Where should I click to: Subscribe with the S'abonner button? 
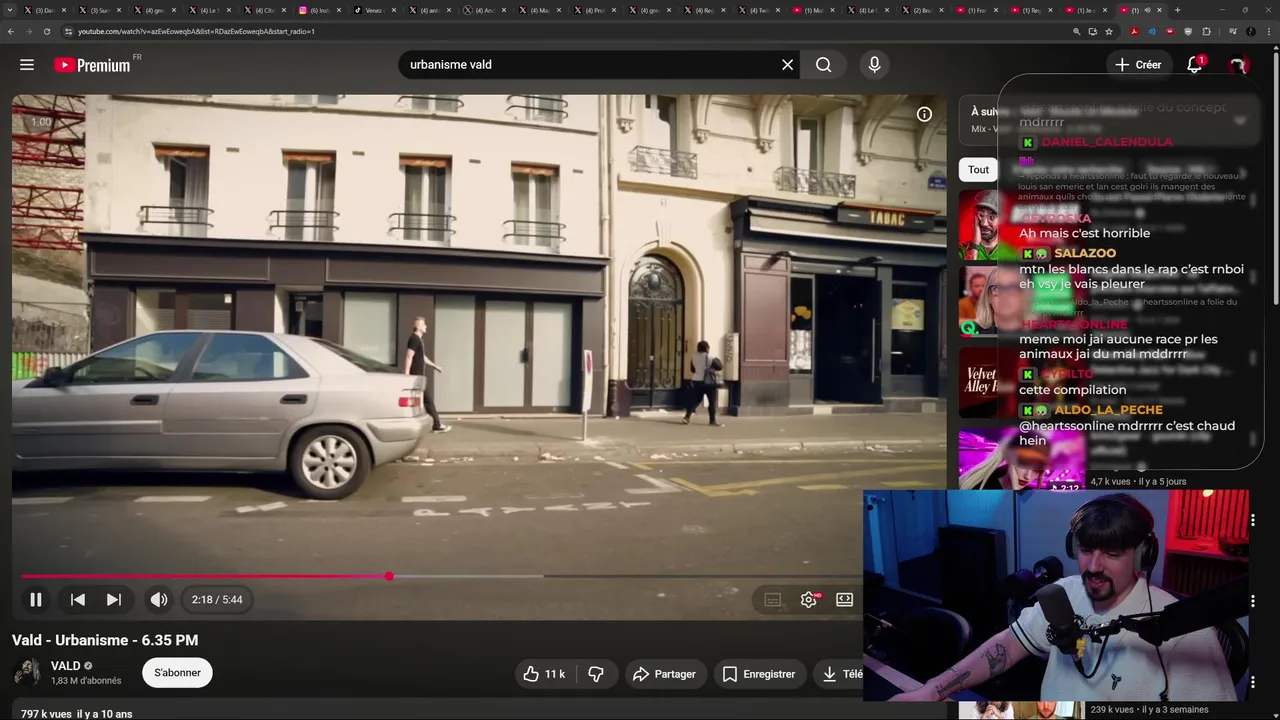point(177,672)
